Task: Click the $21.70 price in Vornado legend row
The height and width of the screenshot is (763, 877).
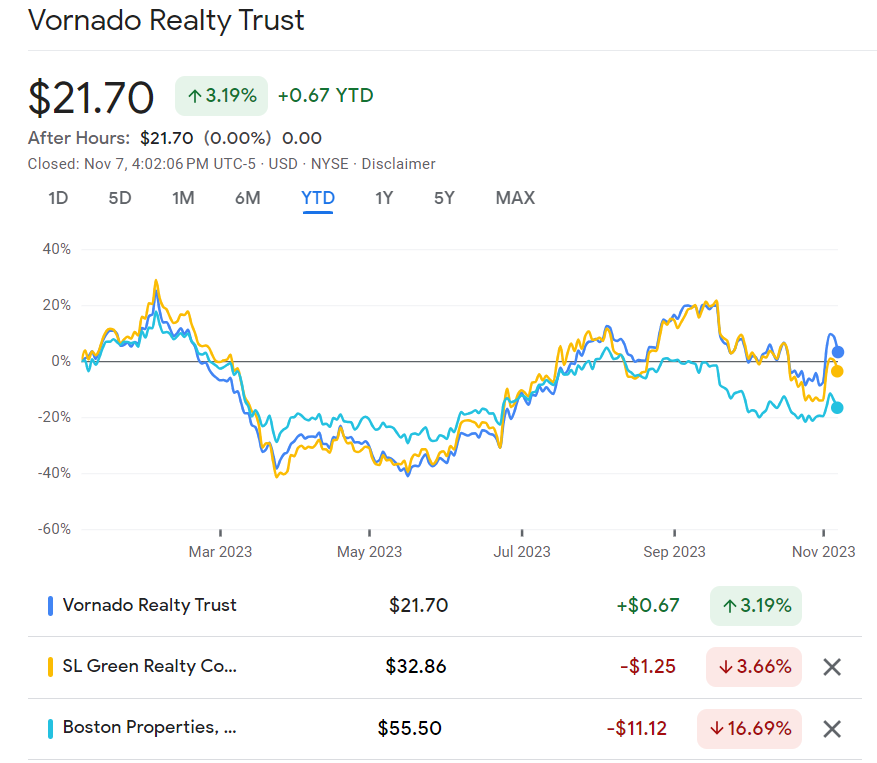Action: 418,605
